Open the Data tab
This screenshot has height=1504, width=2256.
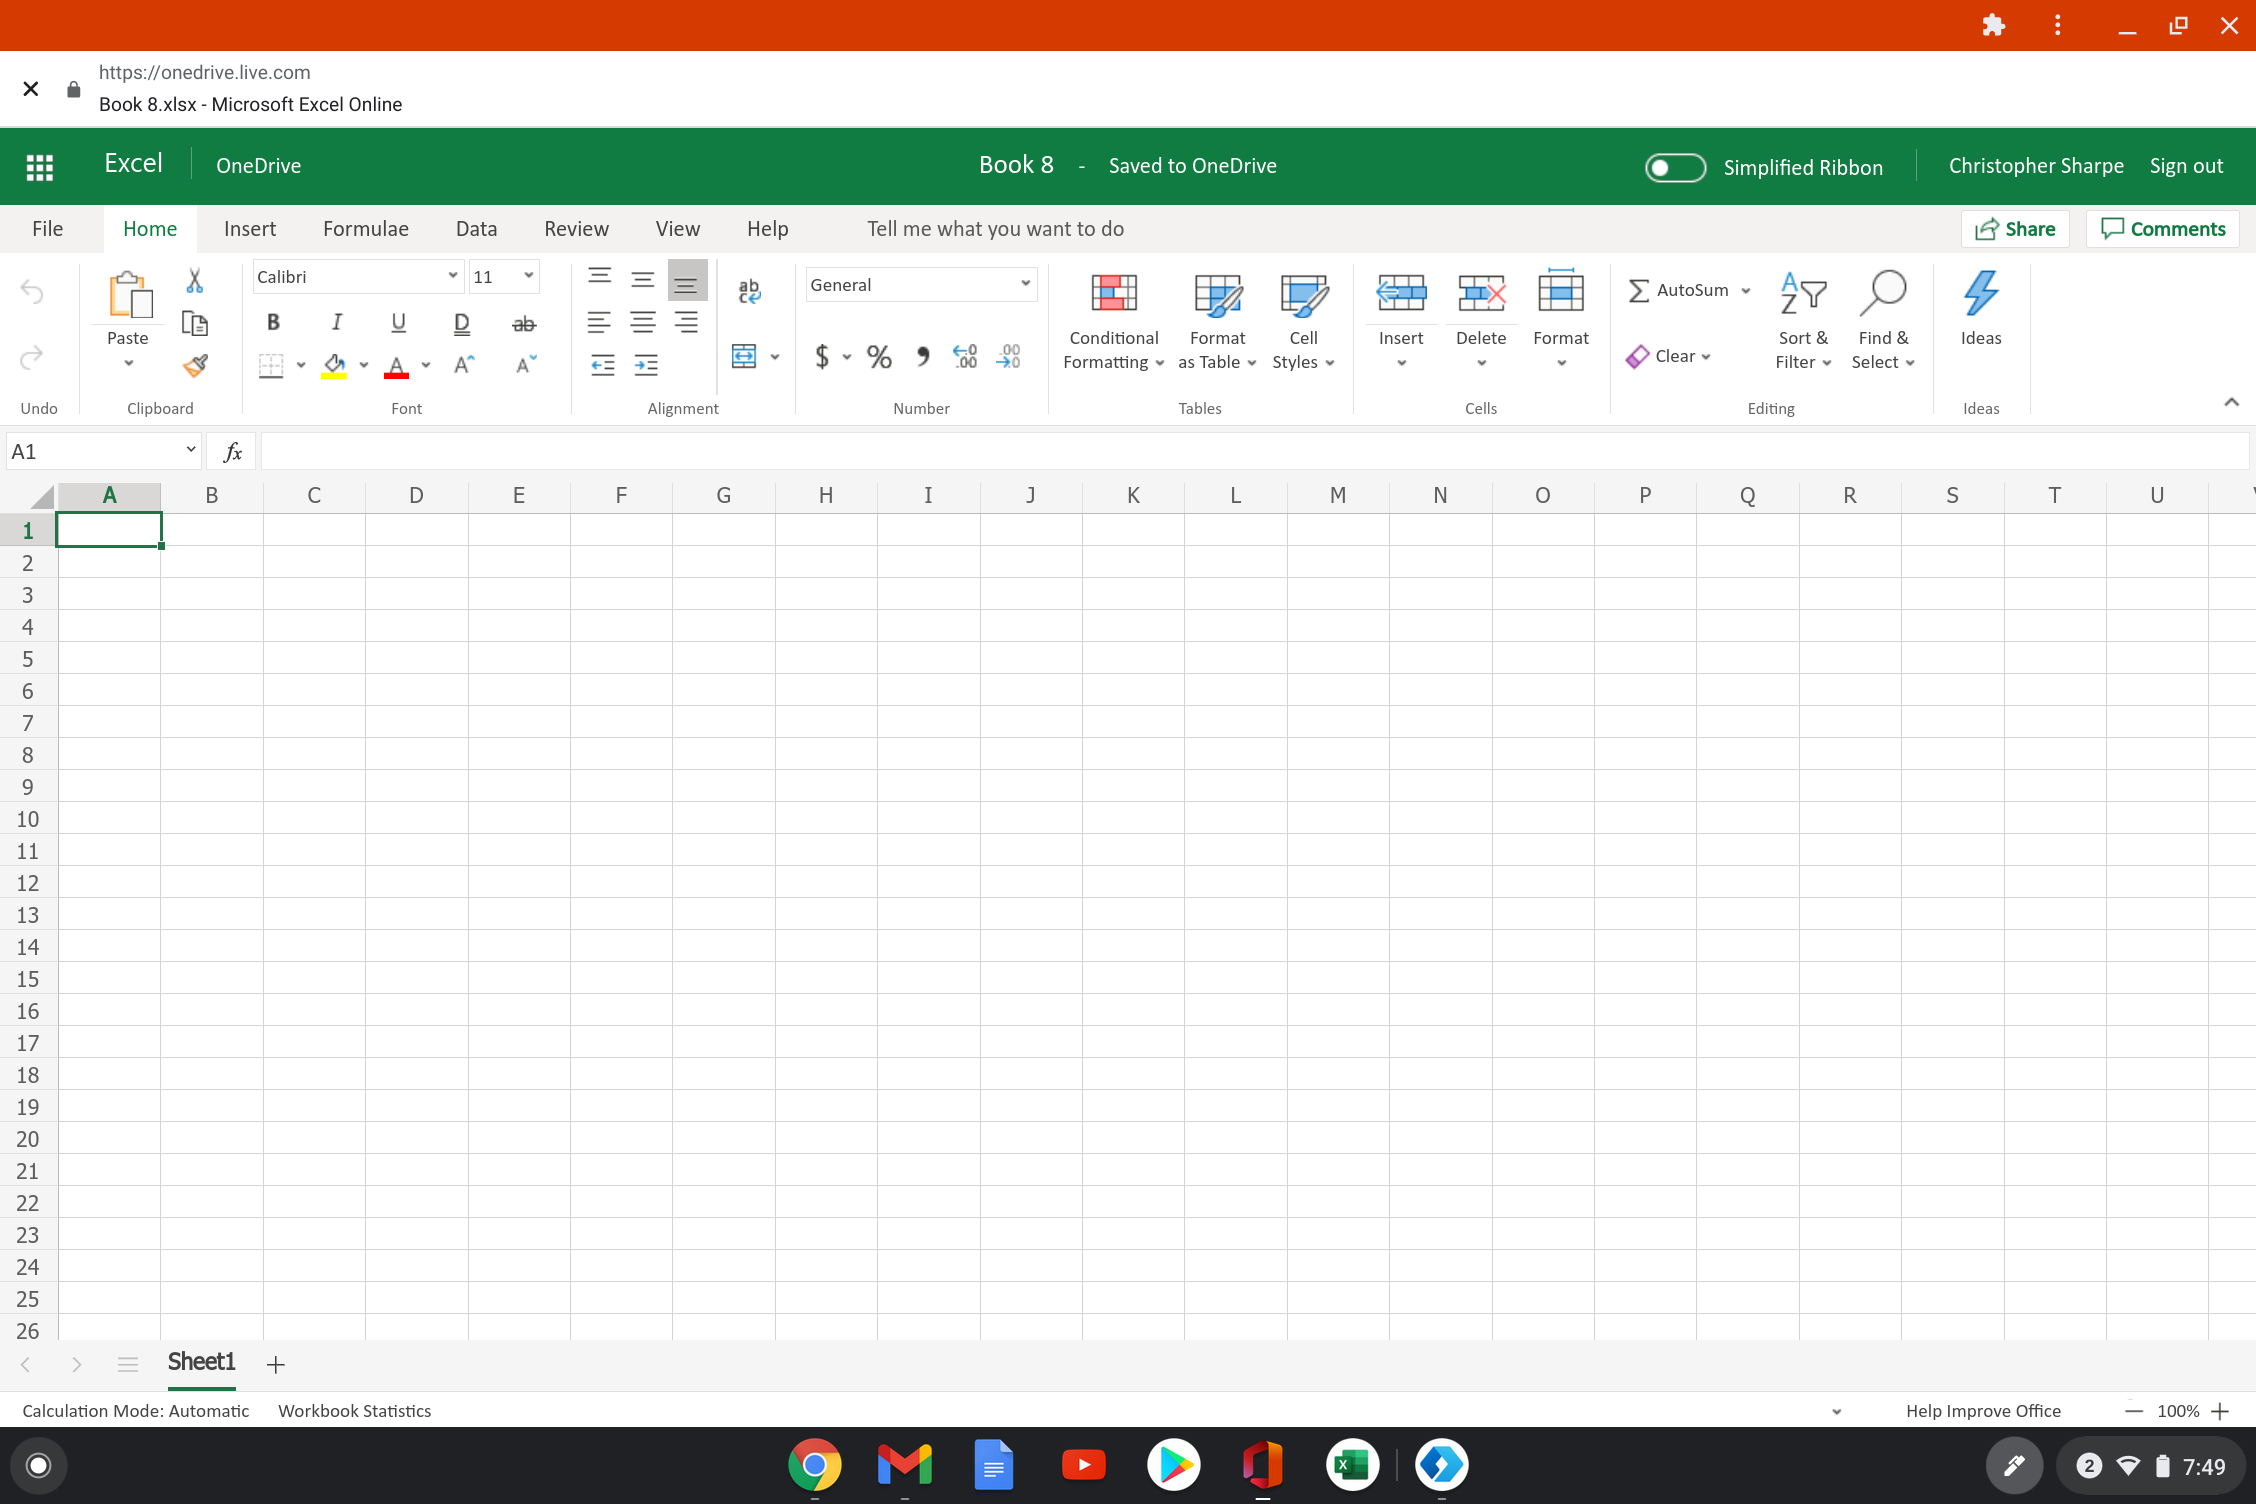(476, 229)
